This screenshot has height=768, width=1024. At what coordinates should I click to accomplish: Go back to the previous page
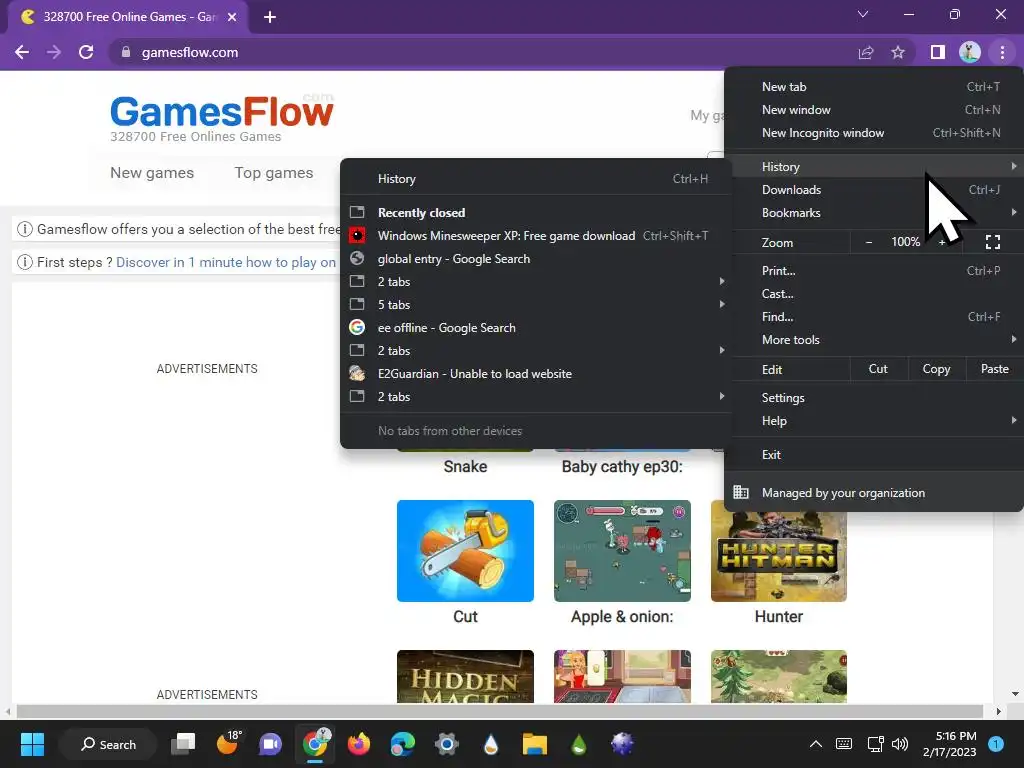pos(22,52)
